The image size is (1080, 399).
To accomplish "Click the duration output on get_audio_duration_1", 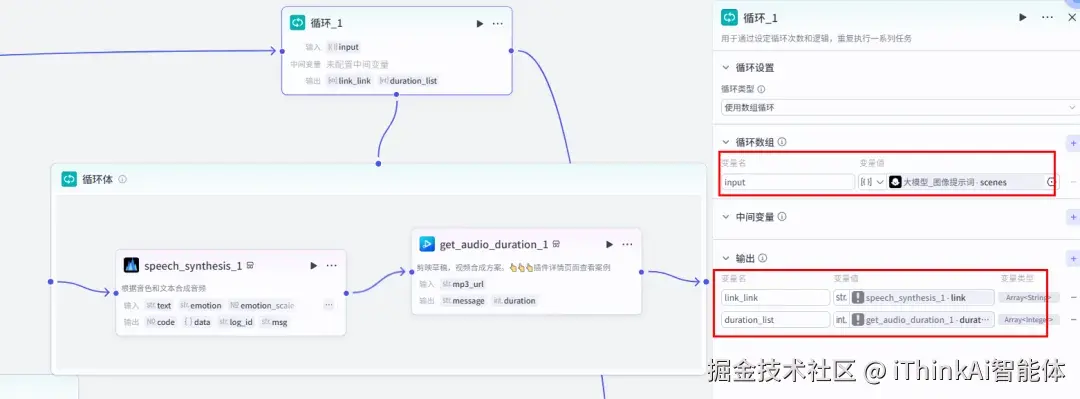I will (x=514, y=300).
